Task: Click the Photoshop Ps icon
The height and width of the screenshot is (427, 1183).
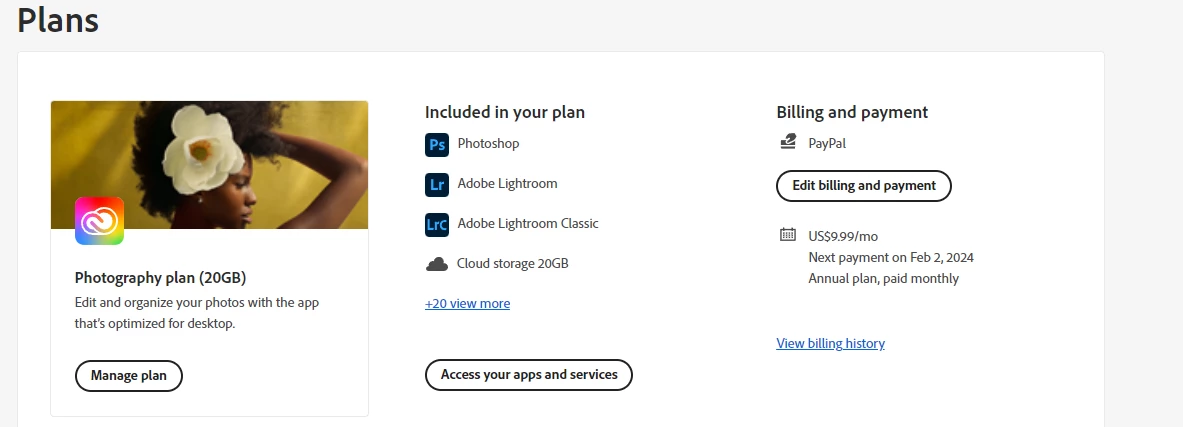Action: pyautogui.click(x=437, y=144)
